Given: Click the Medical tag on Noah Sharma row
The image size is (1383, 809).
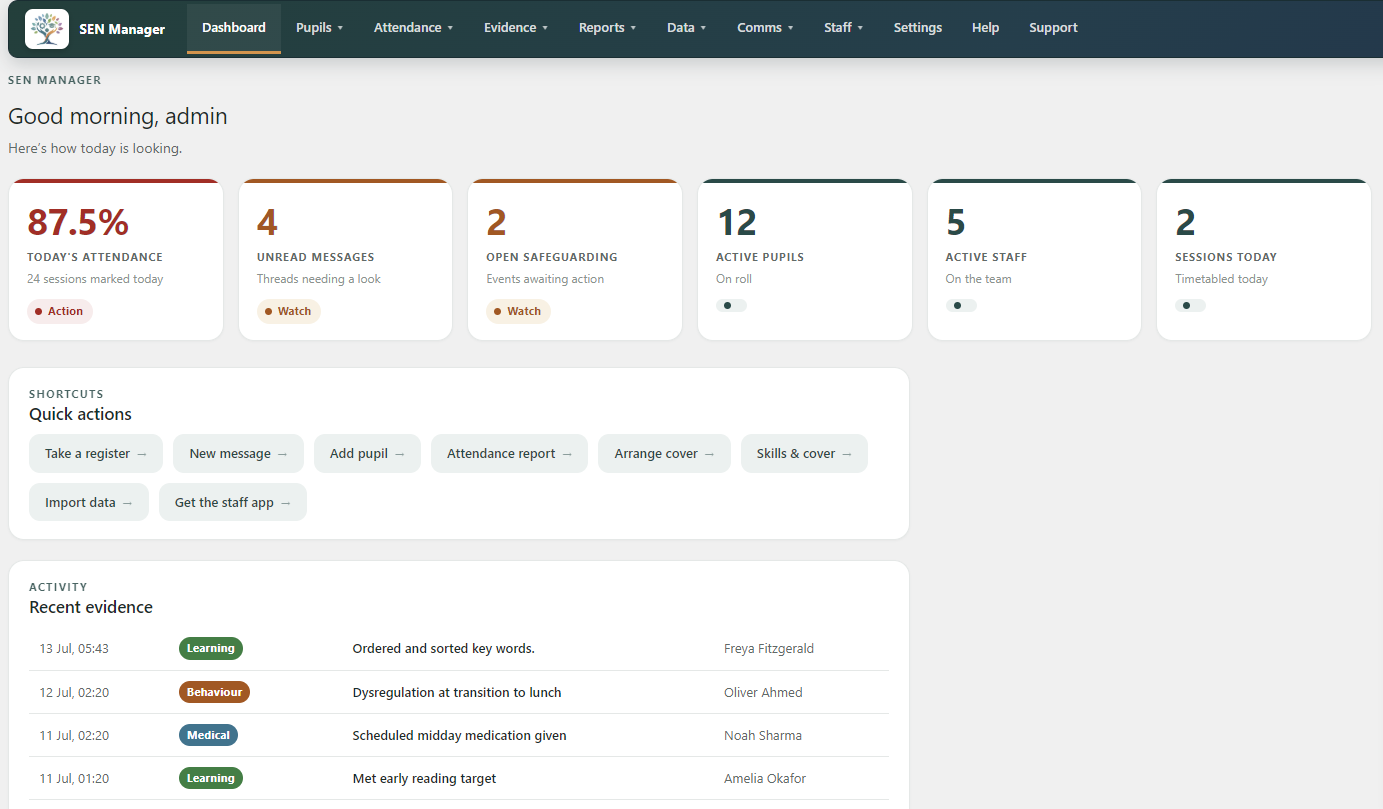Looking at the screenshot, I should pyautogui.click(x=208, y=735).
